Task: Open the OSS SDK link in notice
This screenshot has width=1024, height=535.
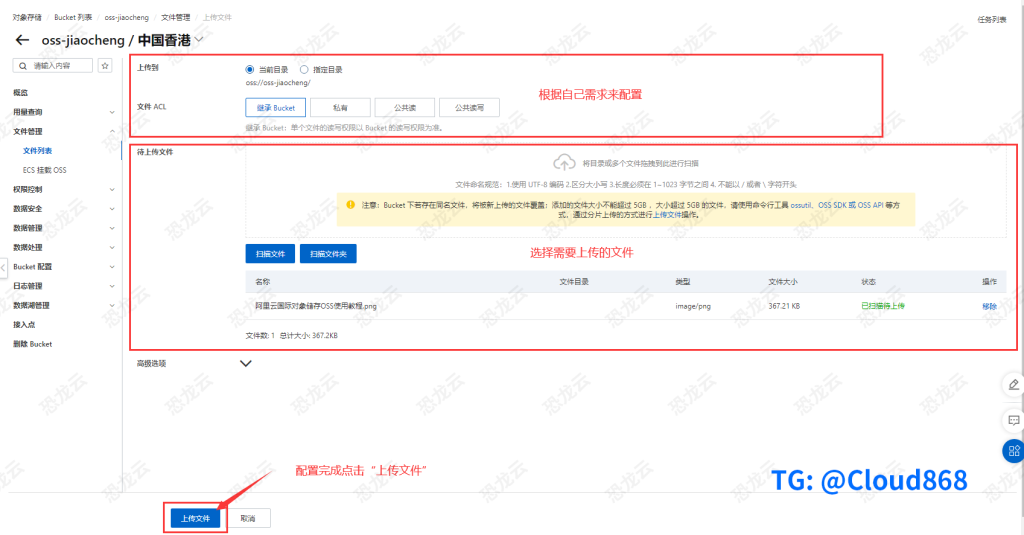Action: (832, 205)
